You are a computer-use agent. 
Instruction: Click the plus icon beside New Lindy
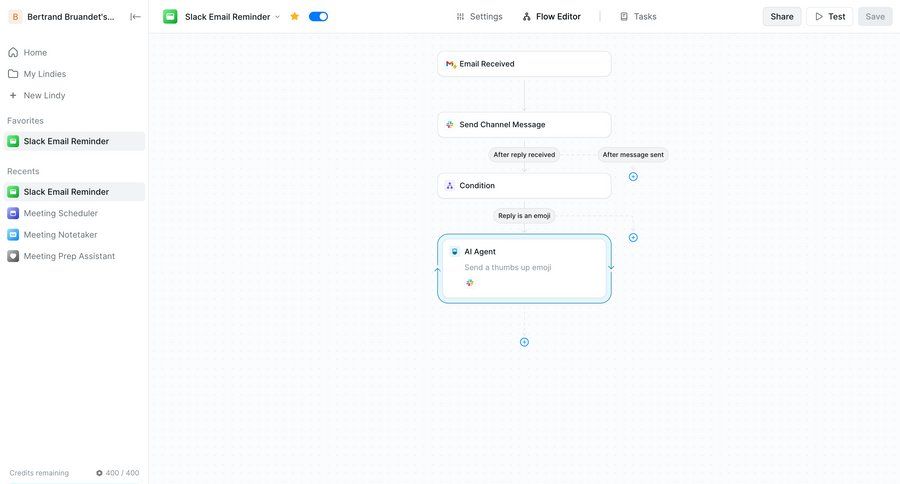[13, 95]
